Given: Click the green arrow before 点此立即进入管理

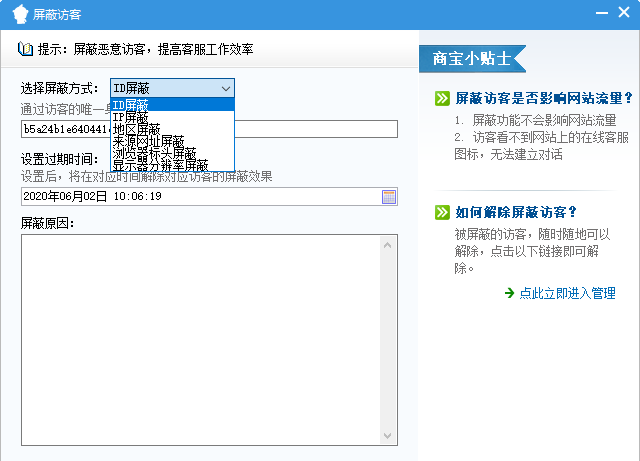Looking at the screenshot, I should click(x=510, y=293).
